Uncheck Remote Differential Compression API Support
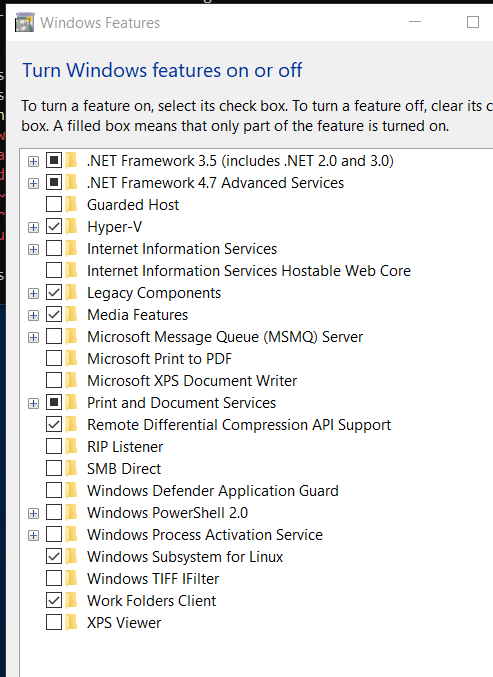The height and width of the screenshot is (677, 493). 54,424
